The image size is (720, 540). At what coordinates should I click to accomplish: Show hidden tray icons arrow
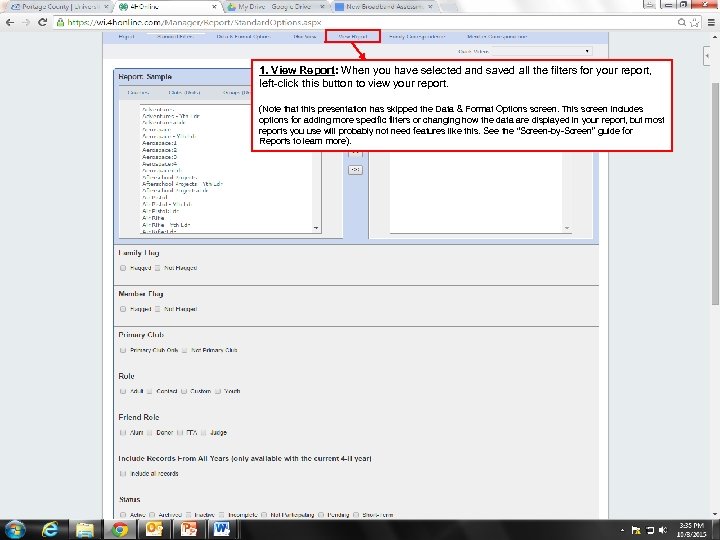pyautogui.click(x=622, y=530)
